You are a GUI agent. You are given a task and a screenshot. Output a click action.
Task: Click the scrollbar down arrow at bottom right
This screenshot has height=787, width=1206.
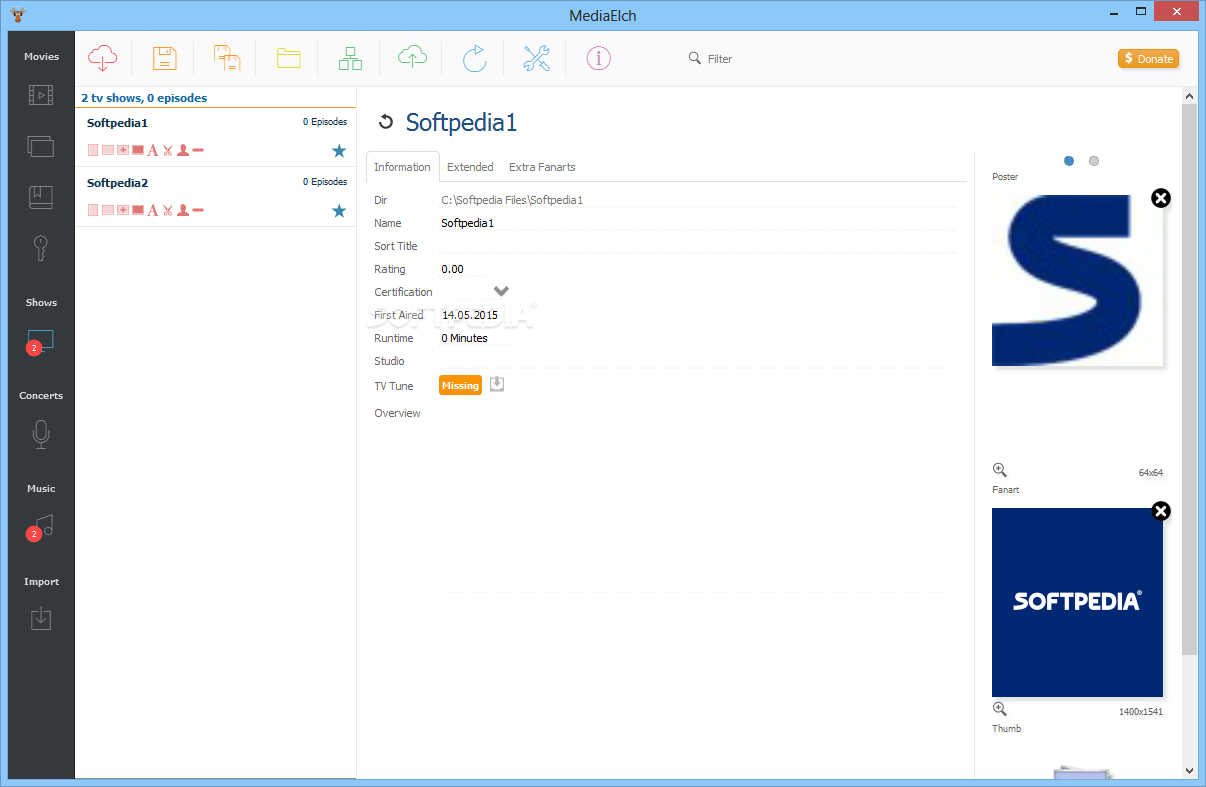coord(1189,770)
